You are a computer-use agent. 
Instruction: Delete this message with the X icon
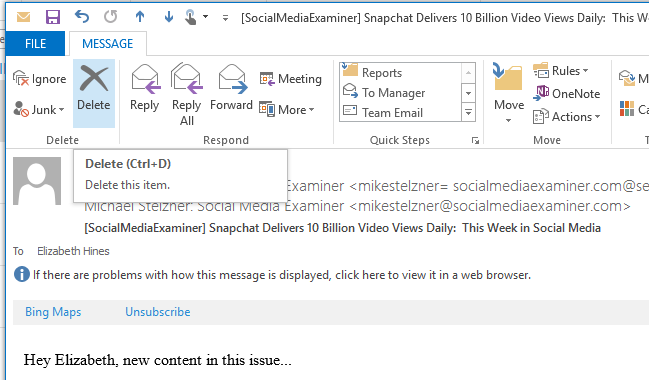point(94,93)
